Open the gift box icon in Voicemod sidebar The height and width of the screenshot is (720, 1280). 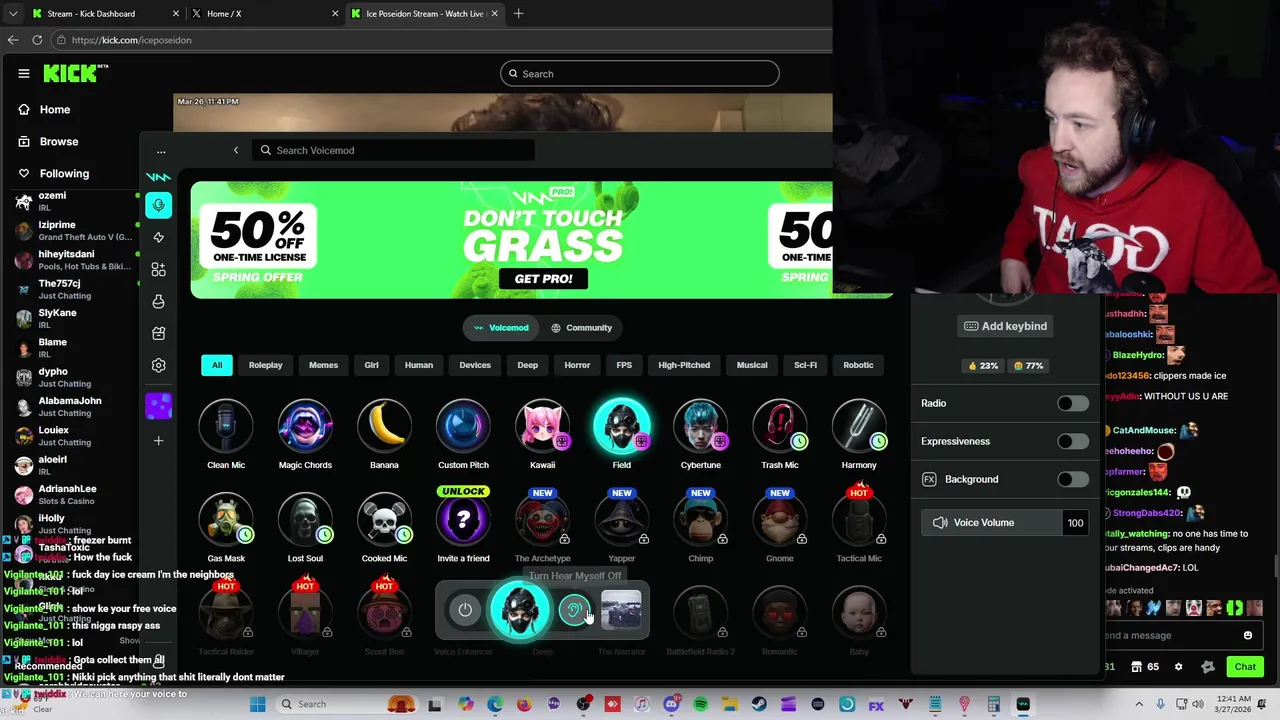158,333
